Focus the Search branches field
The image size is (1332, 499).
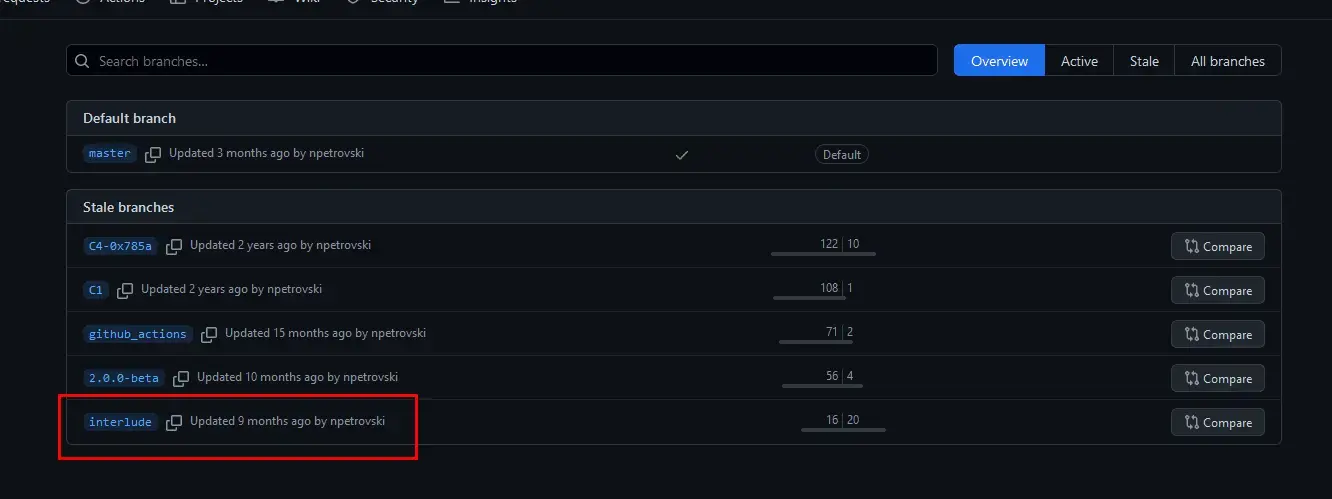[x=502, y=61]
